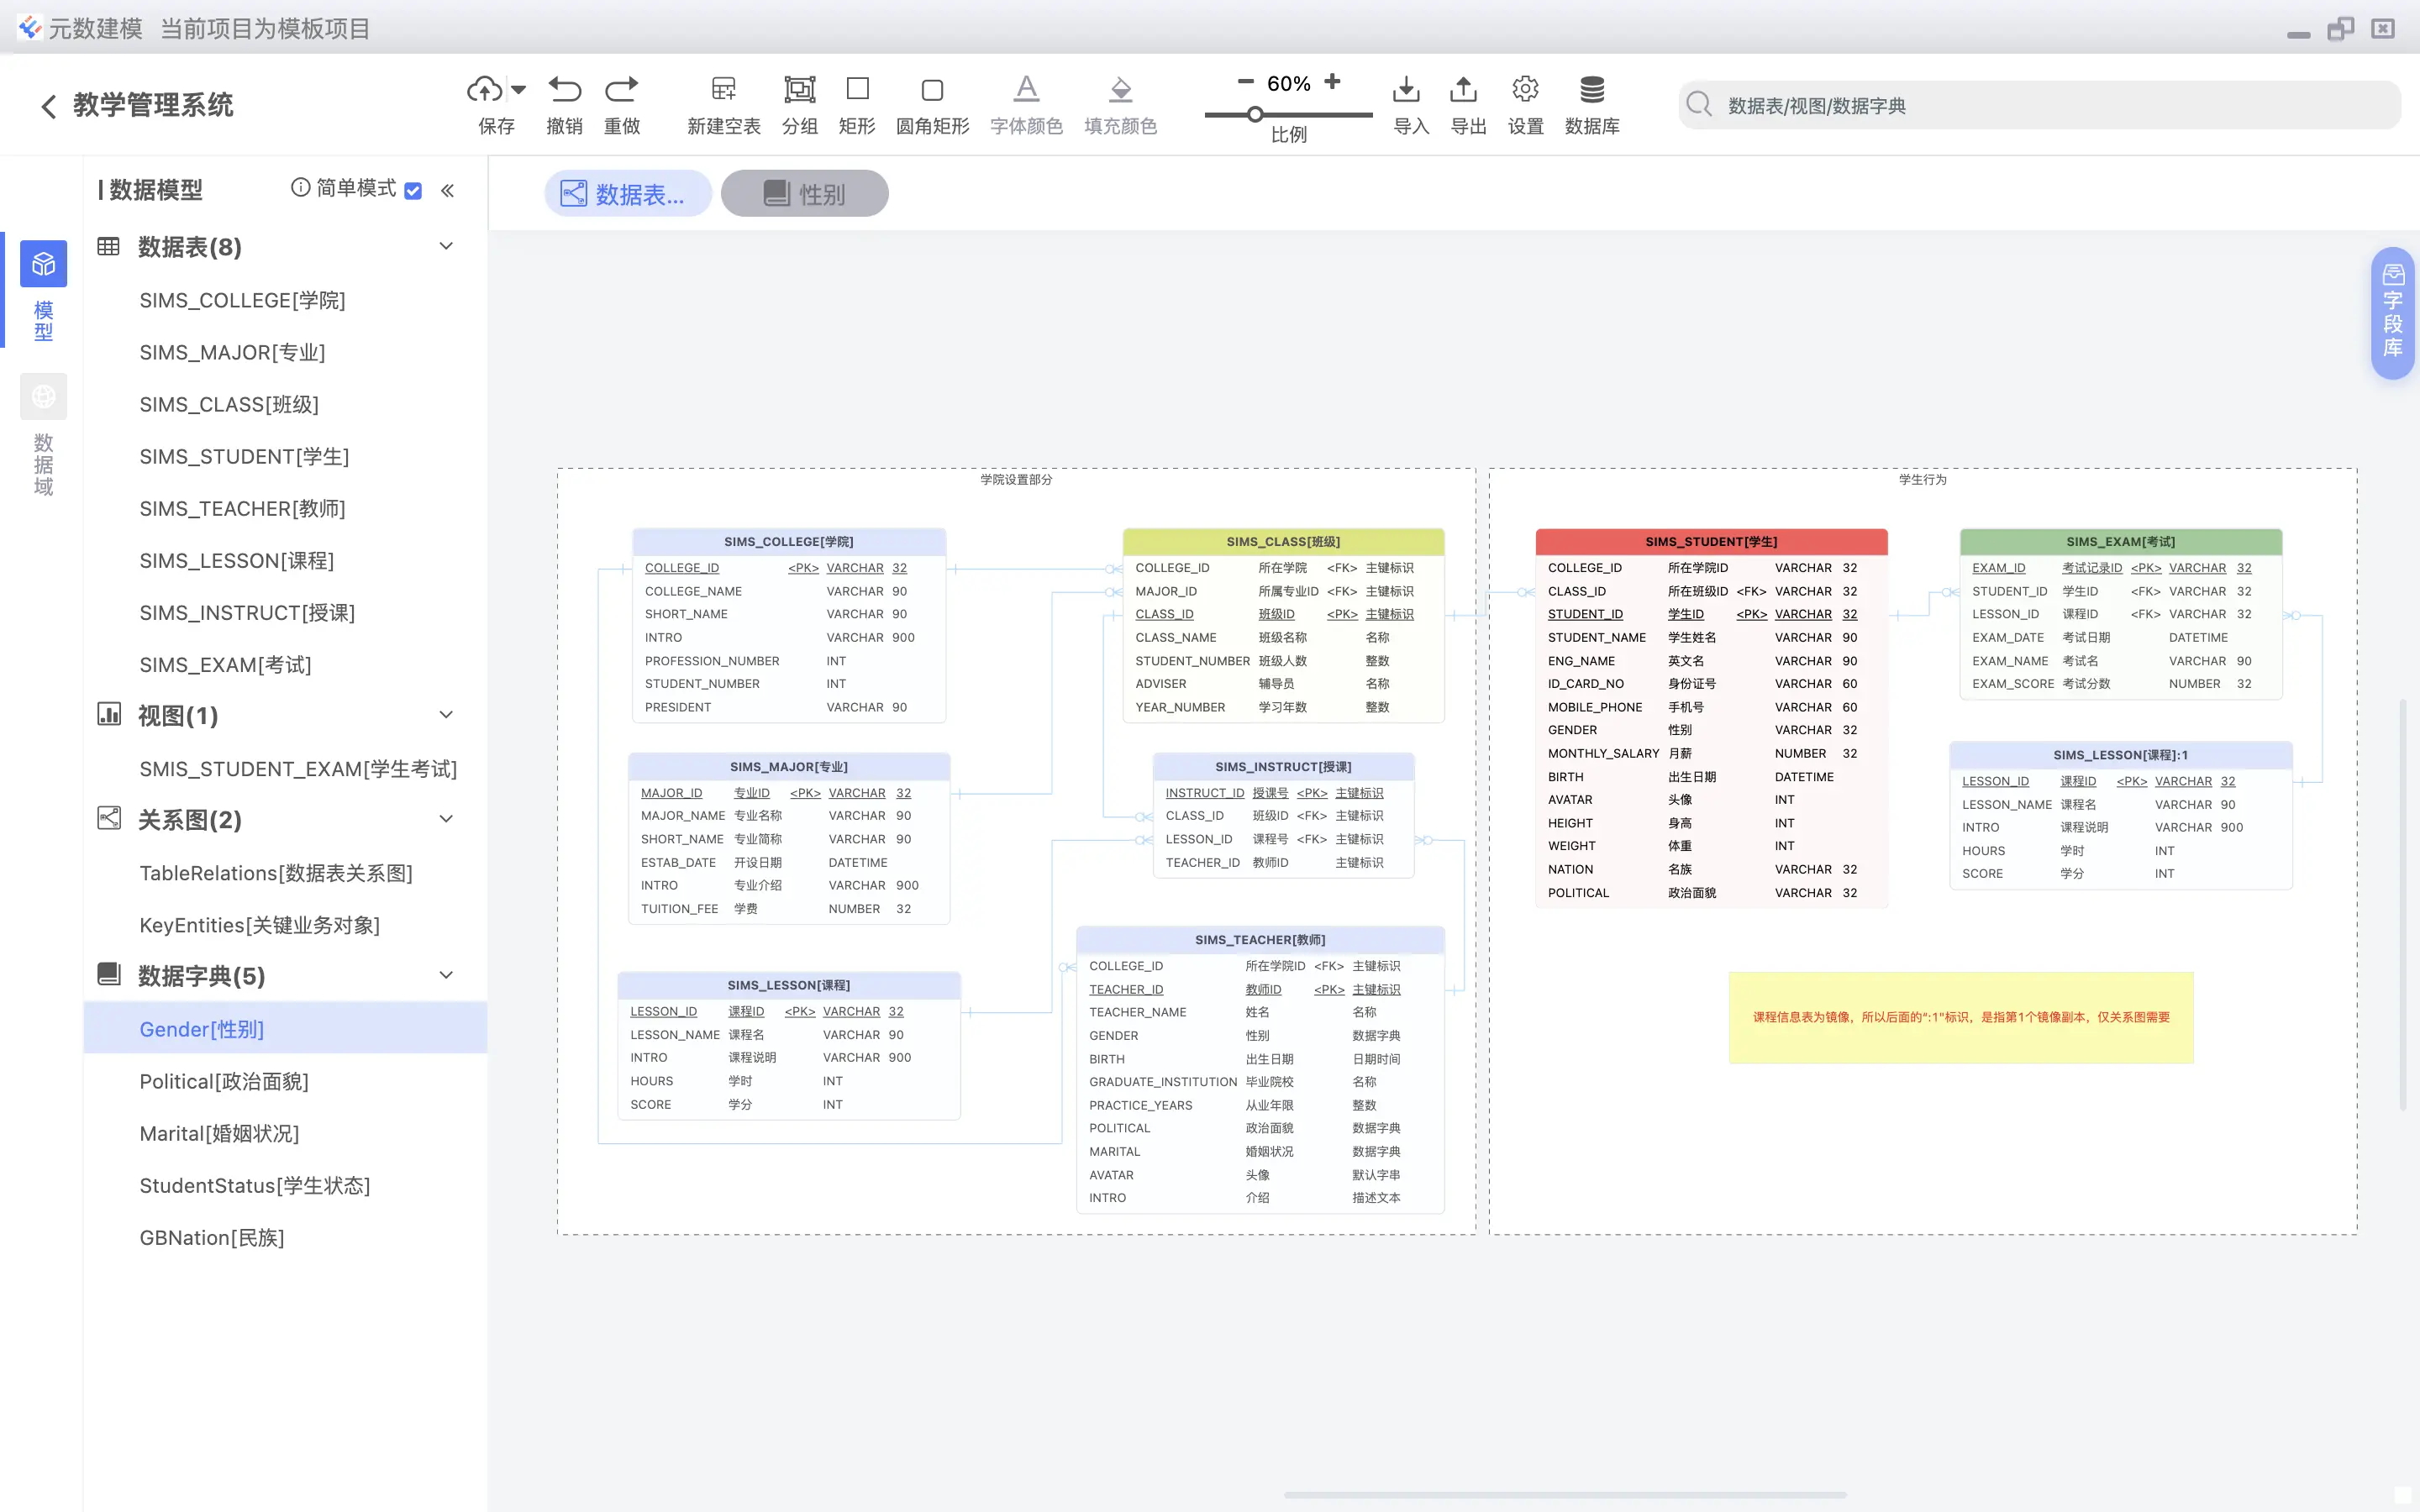Open the 保存 dropdown arrow
Screen dimensions: 2420x1512
coord(518,90)
